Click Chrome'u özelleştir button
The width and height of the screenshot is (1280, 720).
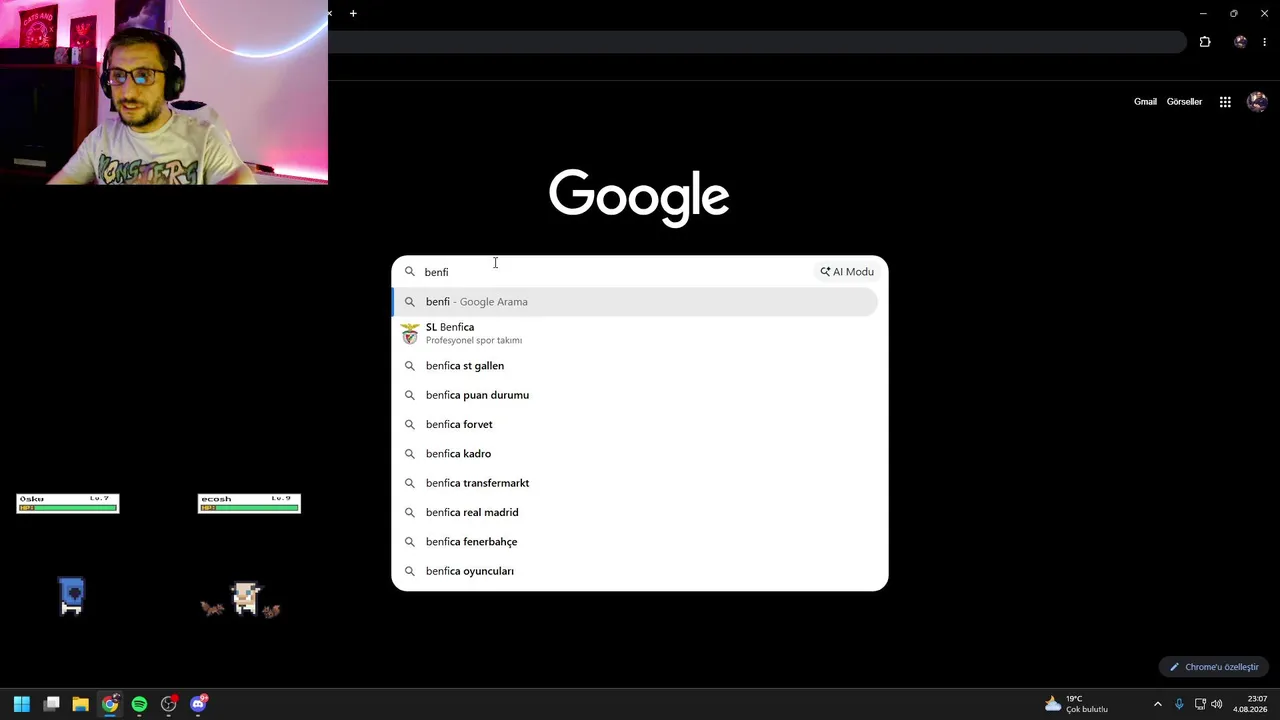pos(1214,667)
